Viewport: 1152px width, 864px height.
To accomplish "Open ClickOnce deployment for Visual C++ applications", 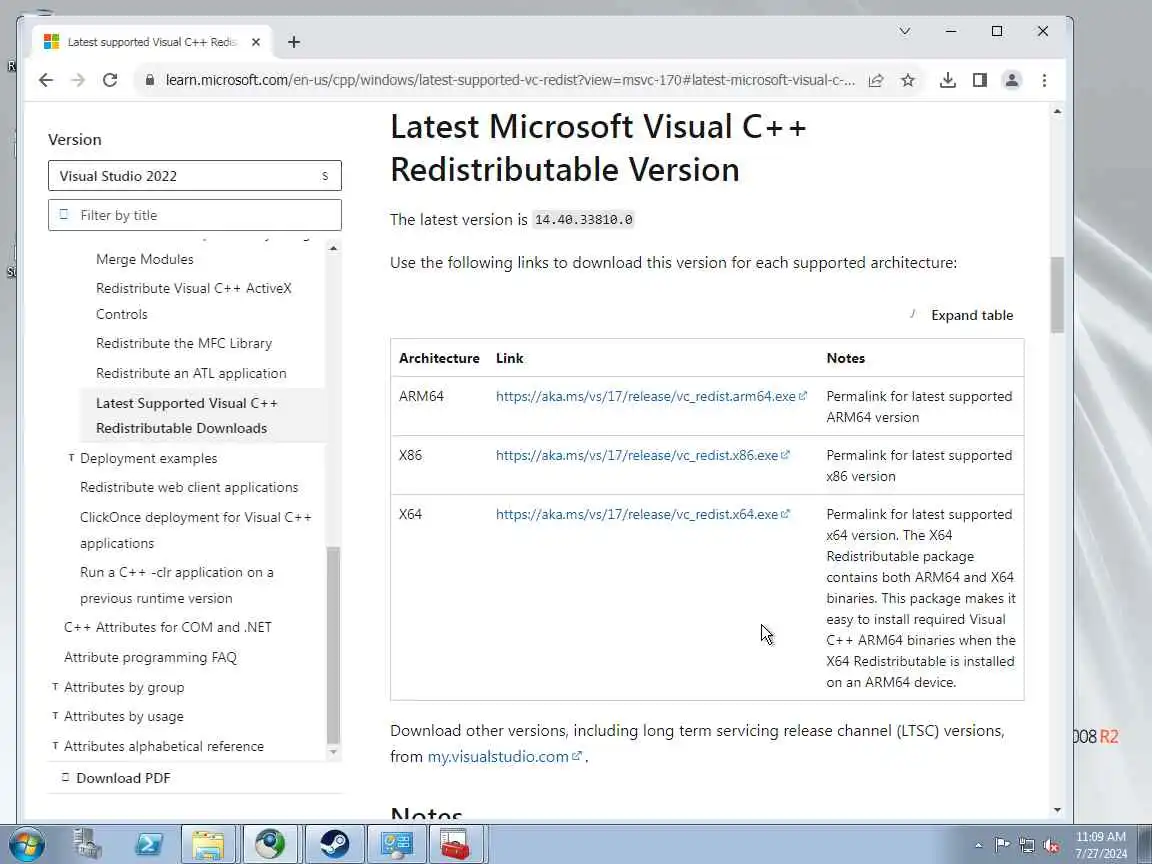I will [x=195, y=530].
